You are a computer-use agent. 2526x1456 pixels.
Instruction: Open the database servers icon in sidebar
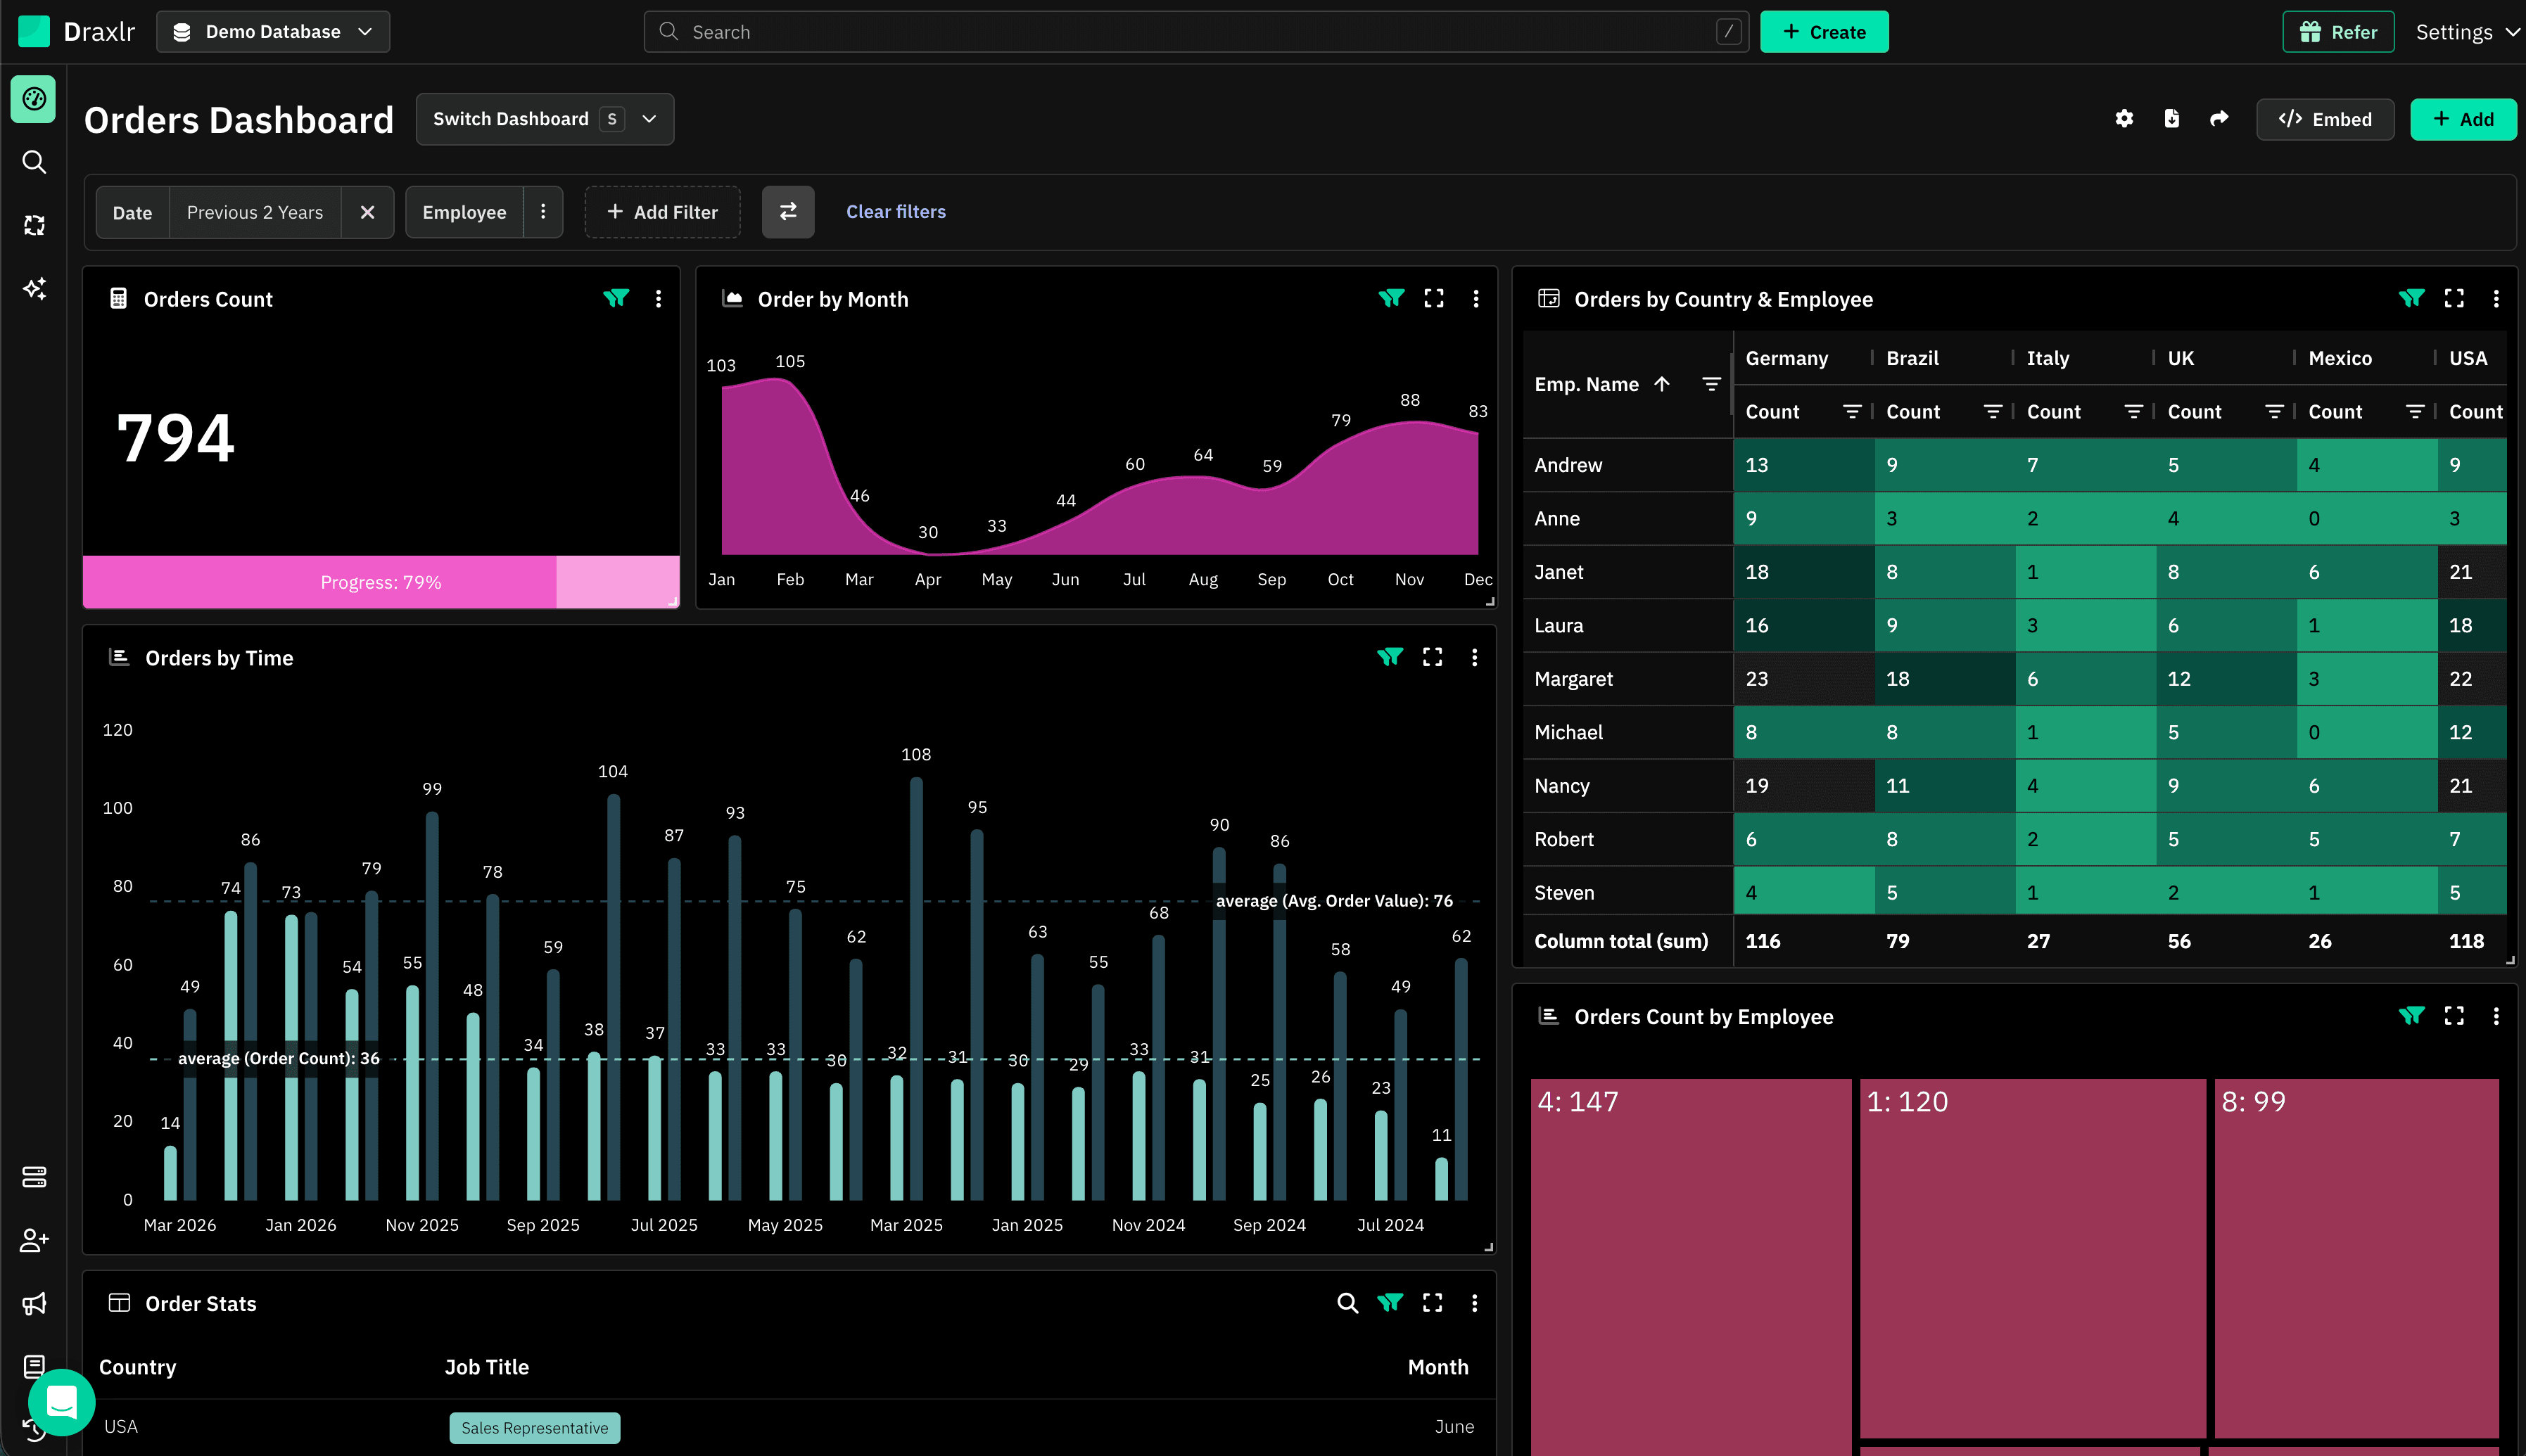(34, 1177)
